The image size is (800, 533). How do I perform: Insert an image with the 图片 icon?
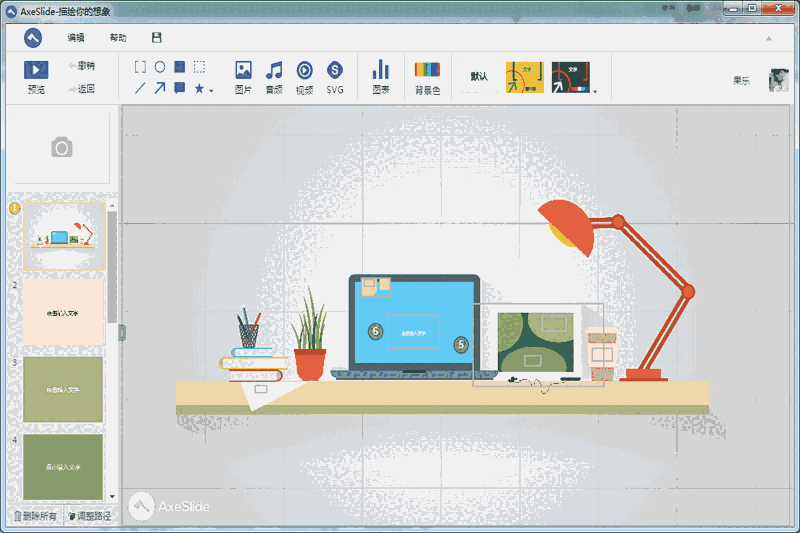(243, 70)
